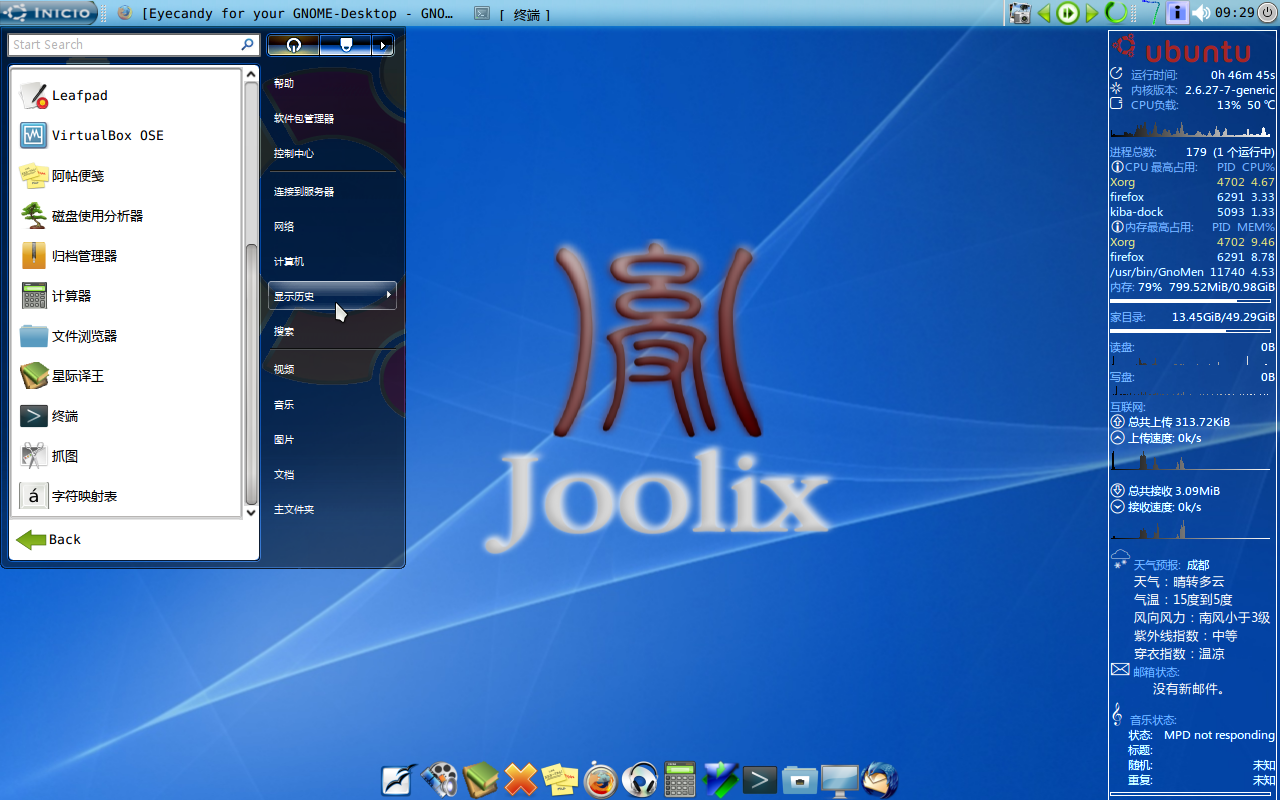Open the headphones music player dock icon

coord(640,780)
